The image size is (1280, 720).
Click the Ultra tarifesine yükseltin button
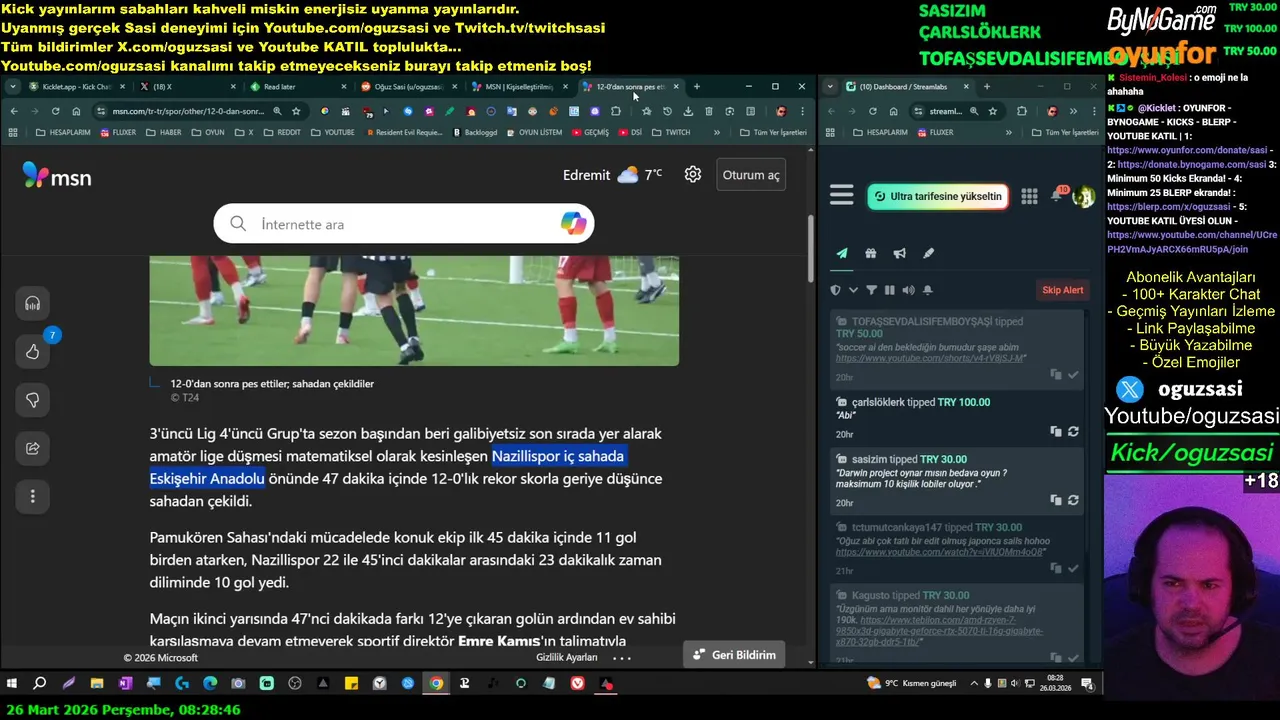pos(937,196)
